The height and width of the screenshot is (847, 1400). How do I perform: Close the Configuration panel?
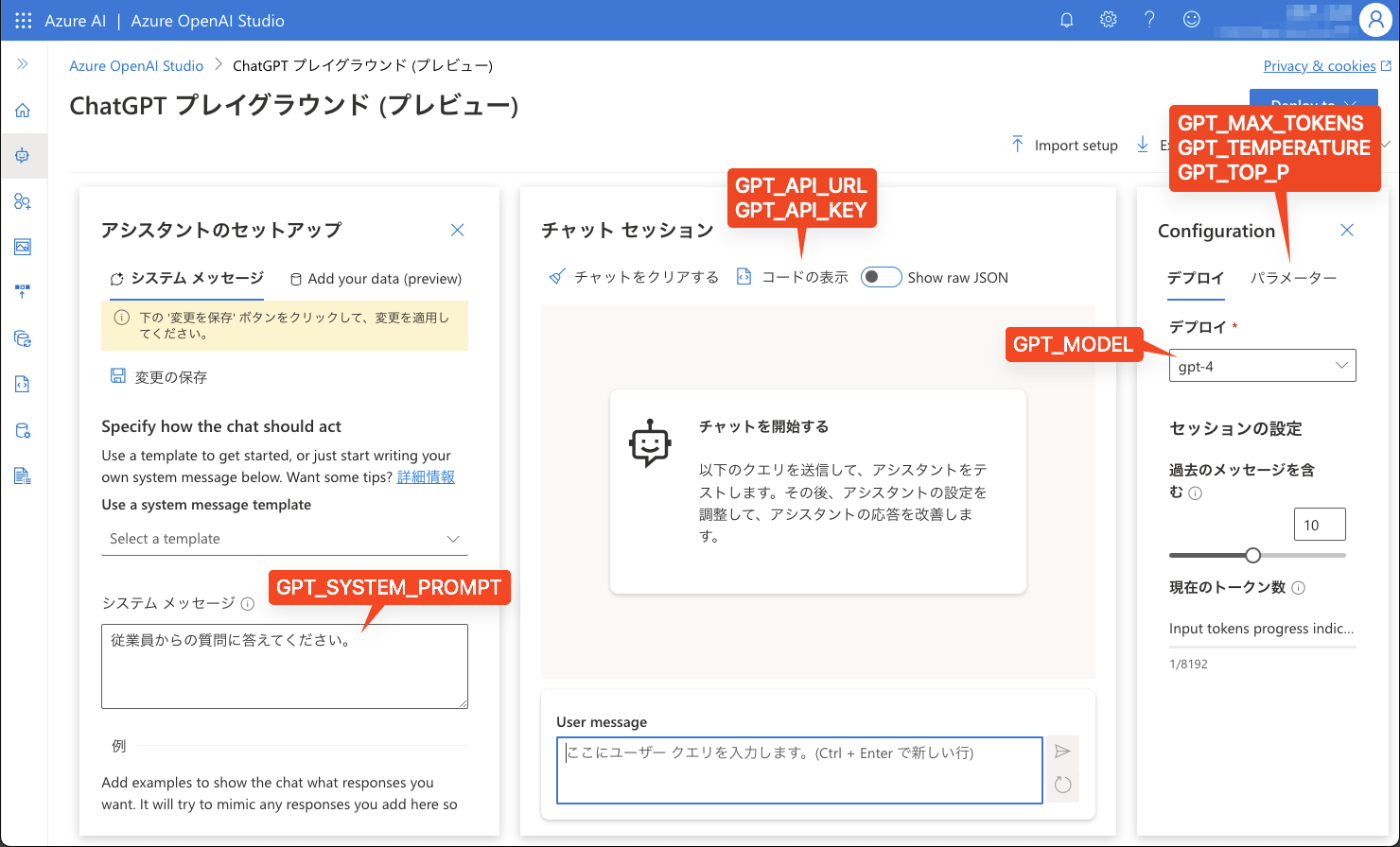pyautogui.click(x=1347, y=230)
